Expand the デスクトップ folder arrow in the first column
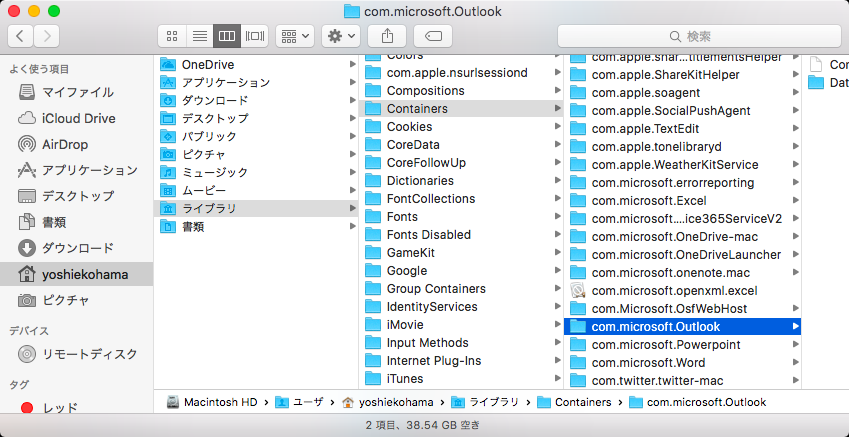Viewport: 849px width, 437px height. (352, 118)
